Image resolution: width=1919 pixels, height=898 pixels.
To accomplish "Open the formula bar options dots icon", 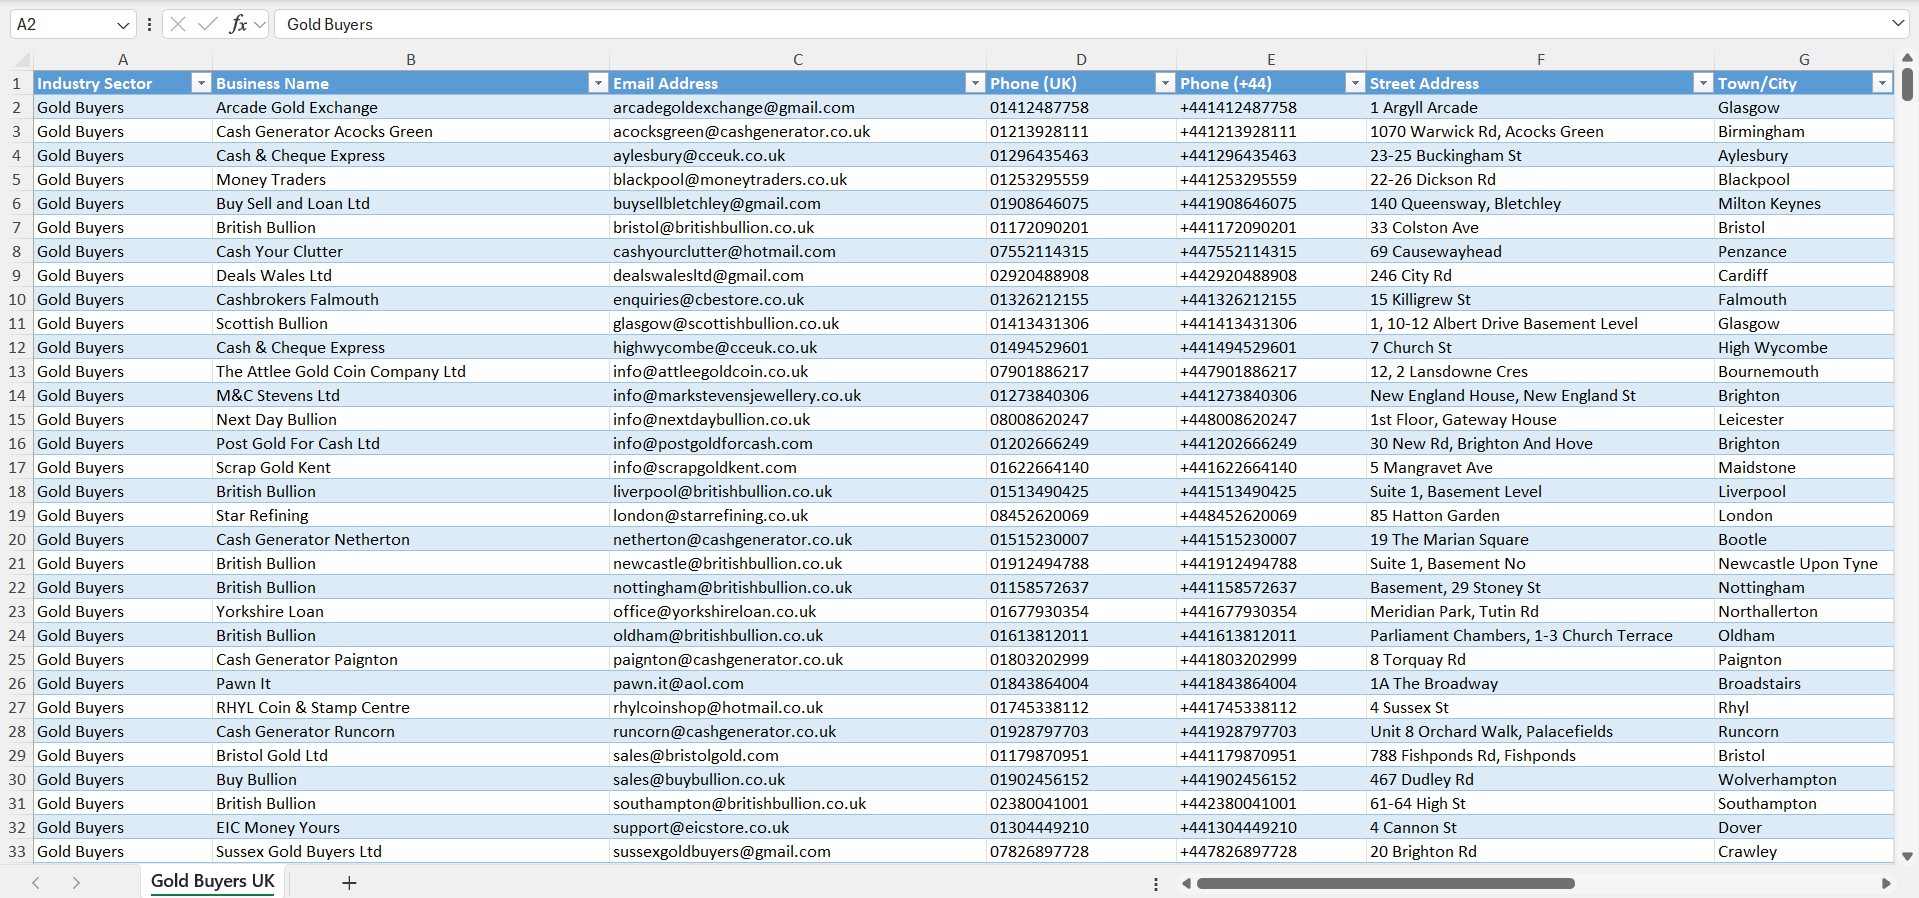I will (149, 24).
